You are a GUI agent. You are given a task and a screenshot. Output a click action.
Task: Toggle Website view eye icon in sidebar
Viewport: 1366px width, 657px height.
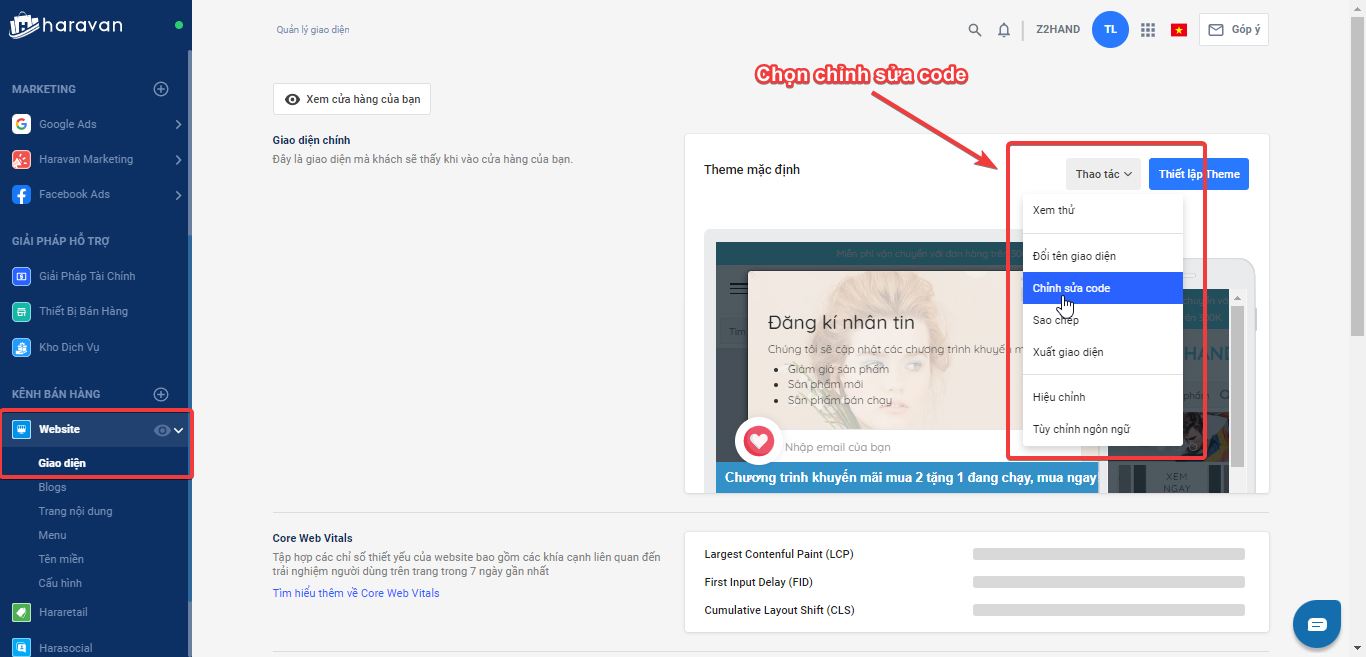[162, 430]
